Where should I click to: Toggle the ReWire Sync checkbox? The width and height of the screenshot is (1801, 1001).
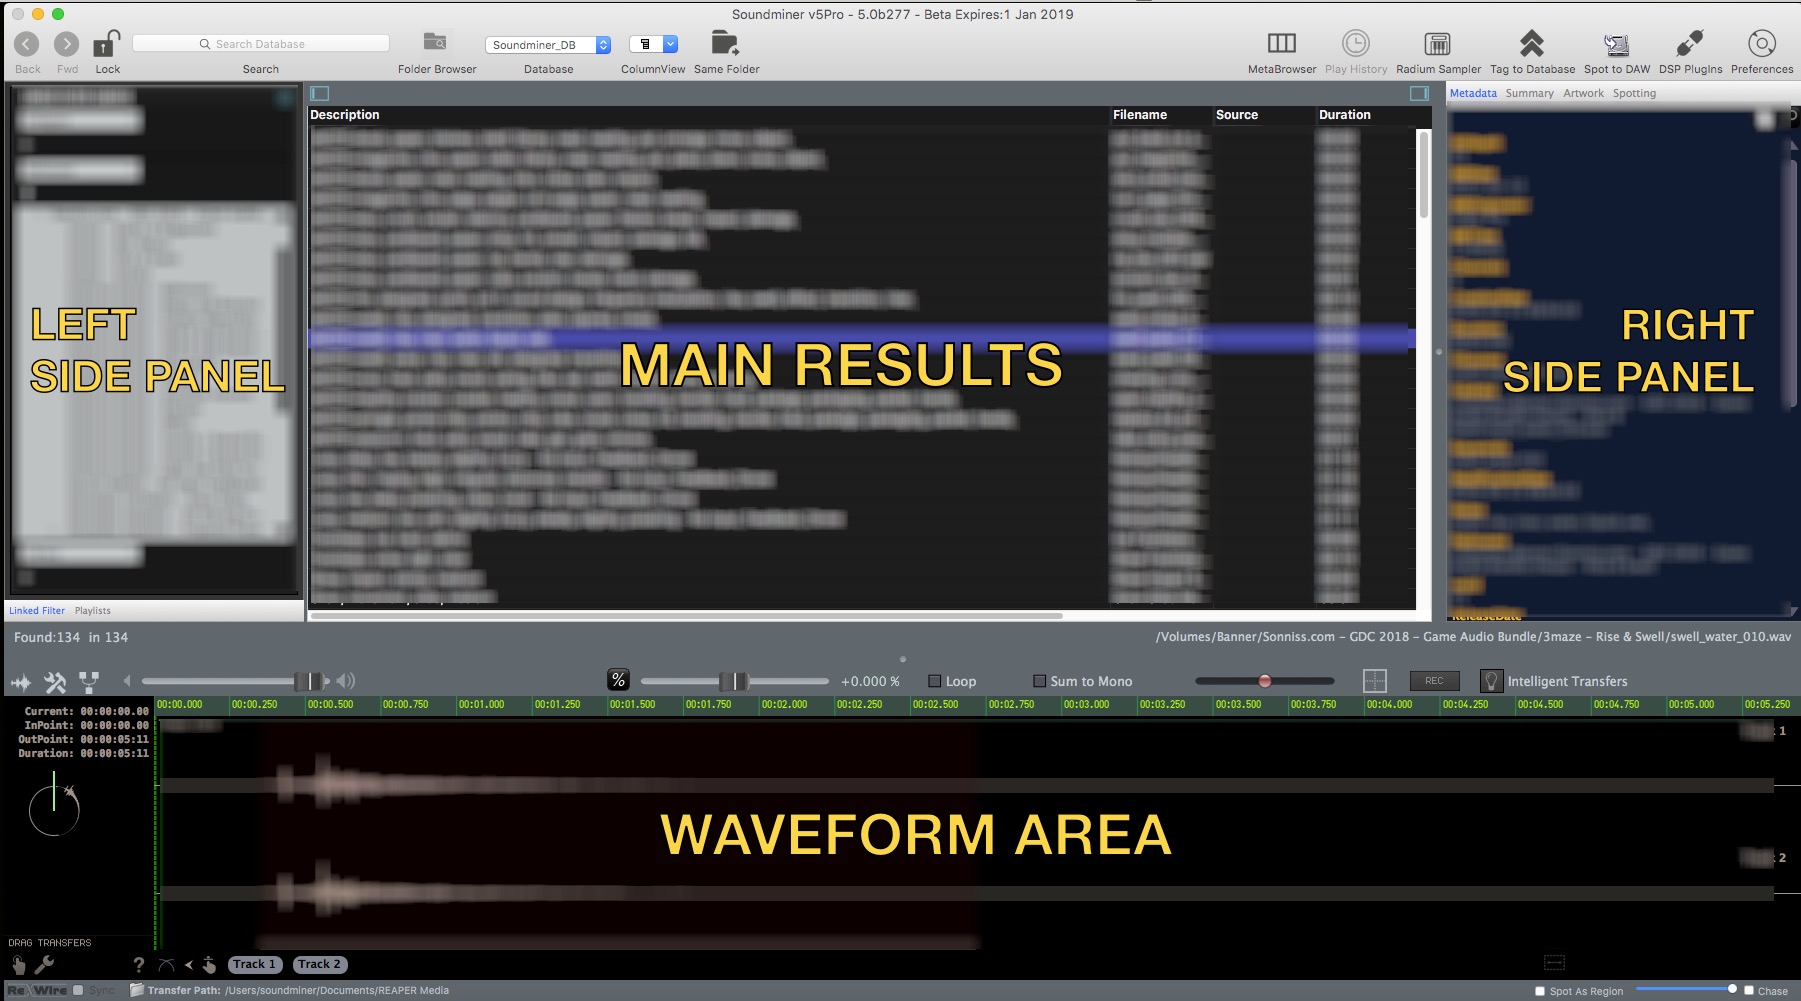pyautogui.click(x=78, y=990)
